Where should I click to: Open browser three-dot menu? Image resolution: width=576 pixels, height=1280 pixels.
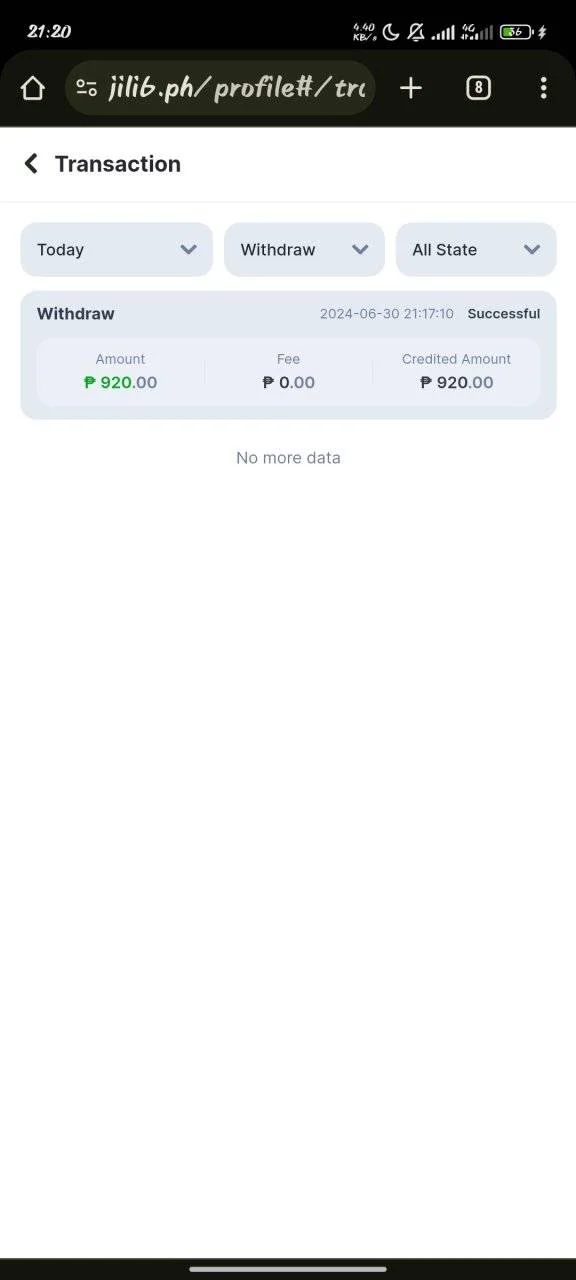tap(543, 88)
